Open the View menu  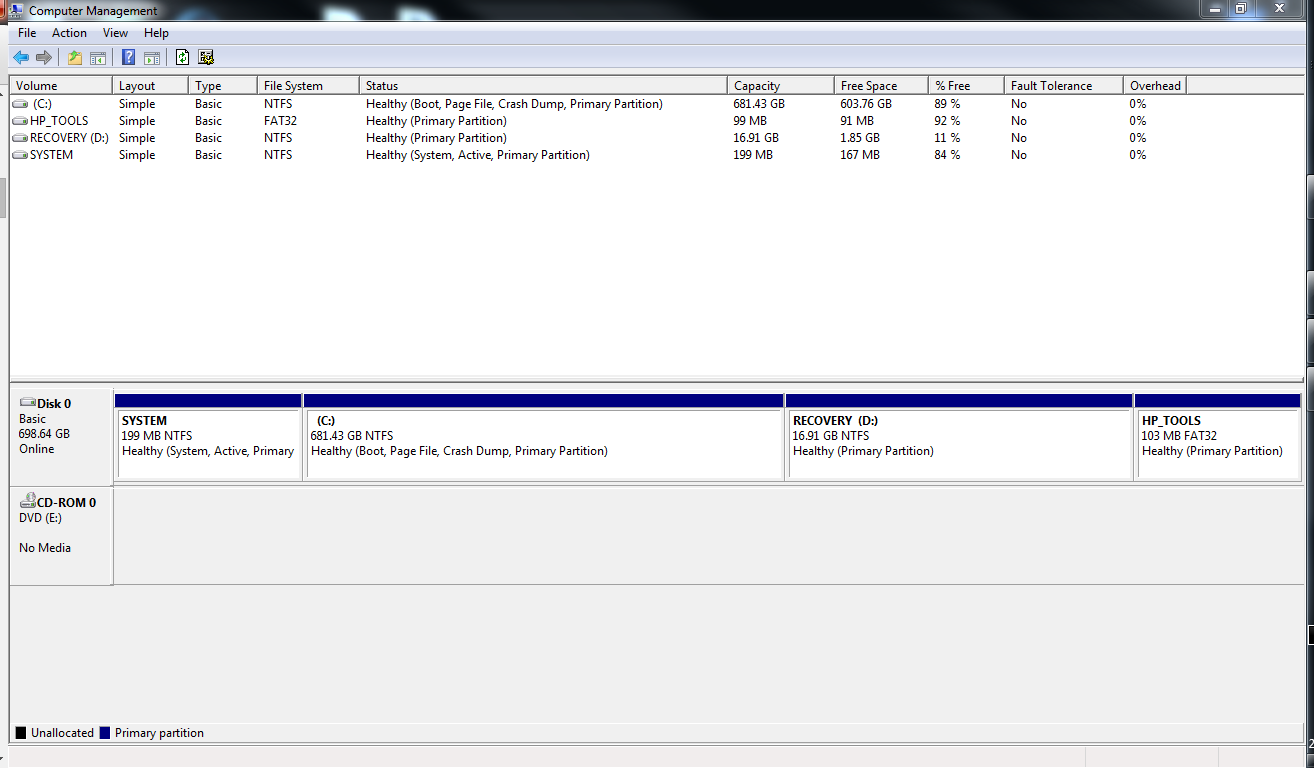[116, 33]
